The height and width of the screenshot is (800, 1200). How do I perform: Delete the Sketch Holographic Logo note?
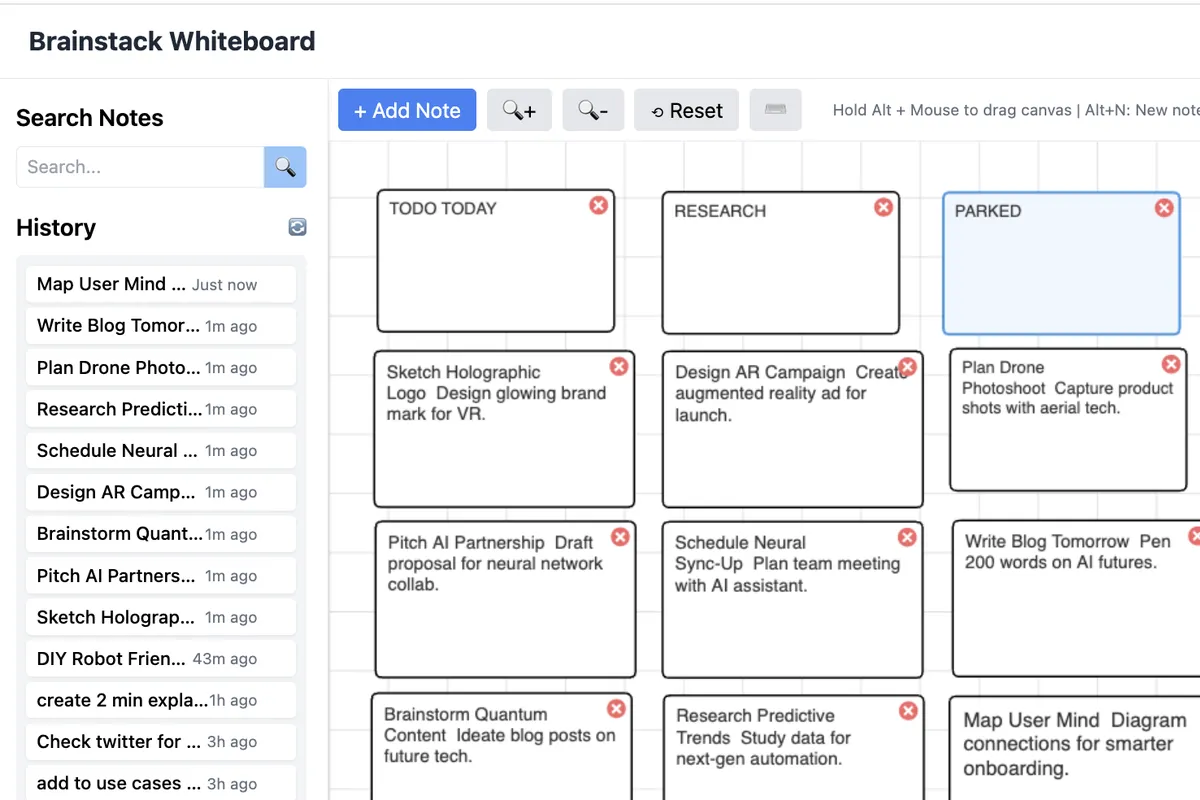(x=619, y=367)
